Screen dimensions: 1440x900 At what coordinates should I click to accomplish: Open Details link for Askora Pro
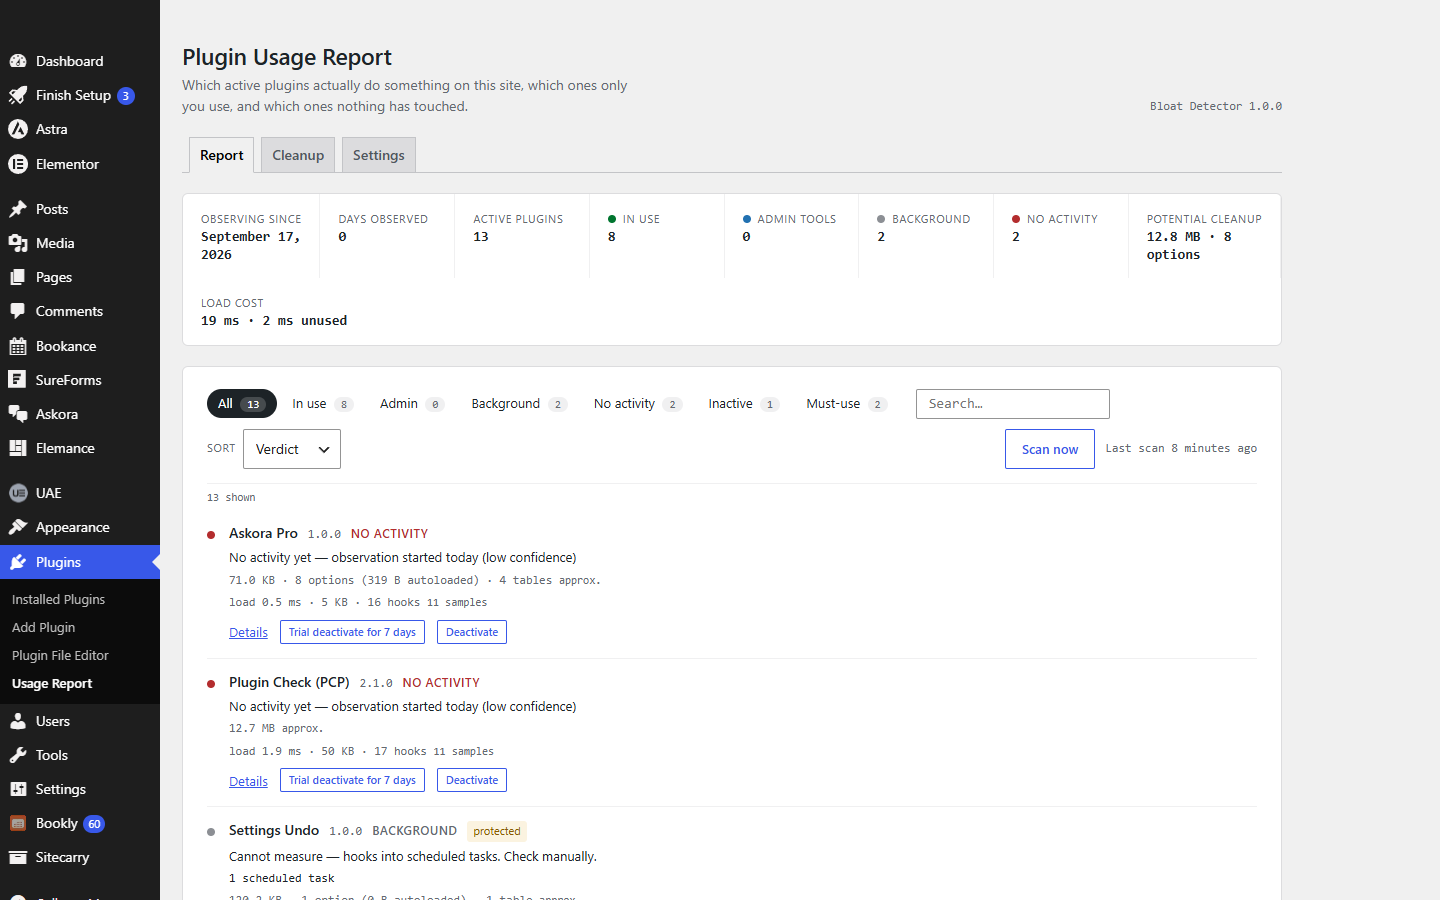(248, 632)
